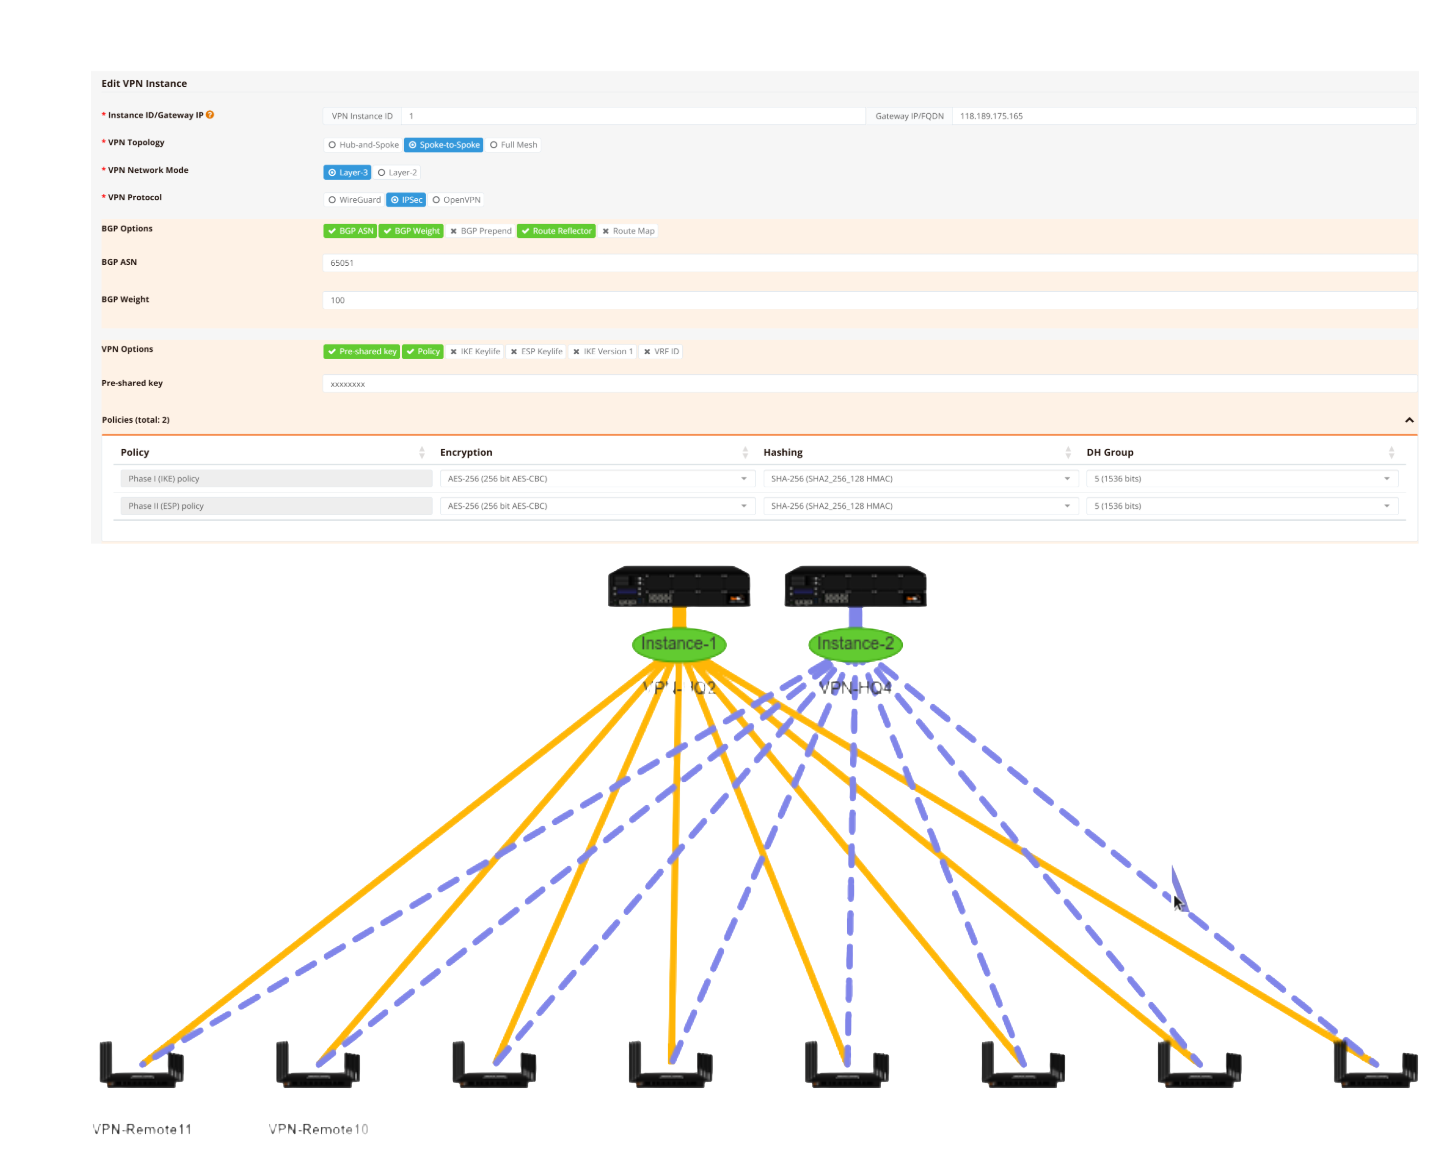
Task: Click the VPN Protocol label
Action: 134,197
